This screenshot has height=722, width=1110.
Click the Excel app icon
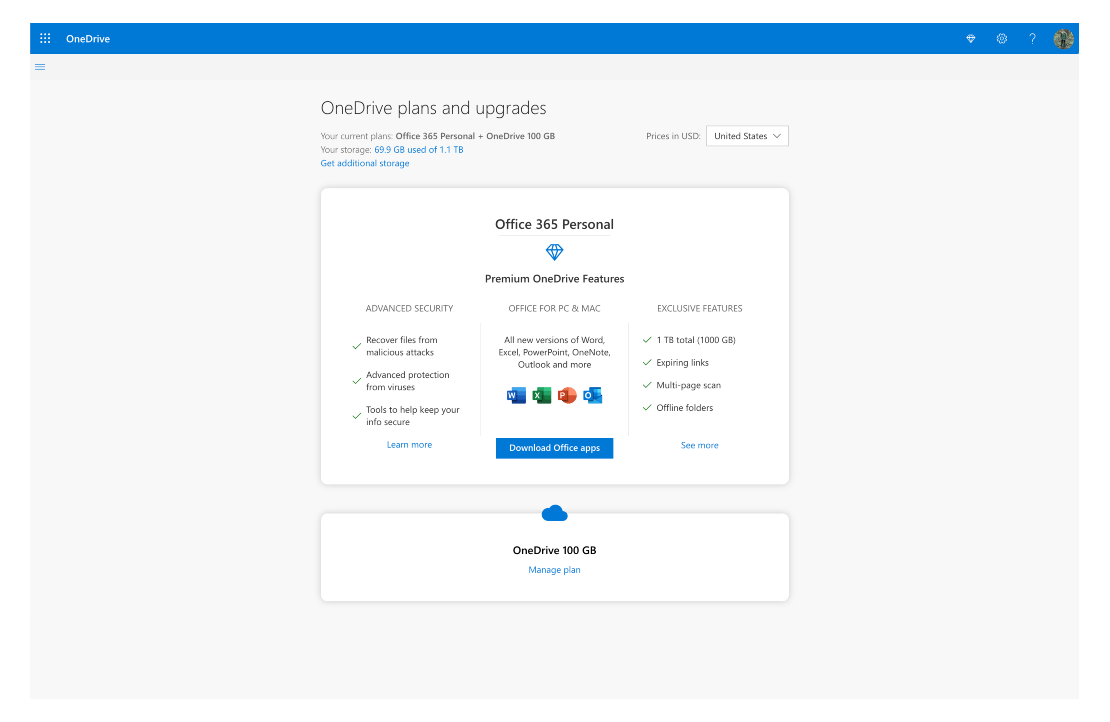pyautogui.click(x=542, y=396)
